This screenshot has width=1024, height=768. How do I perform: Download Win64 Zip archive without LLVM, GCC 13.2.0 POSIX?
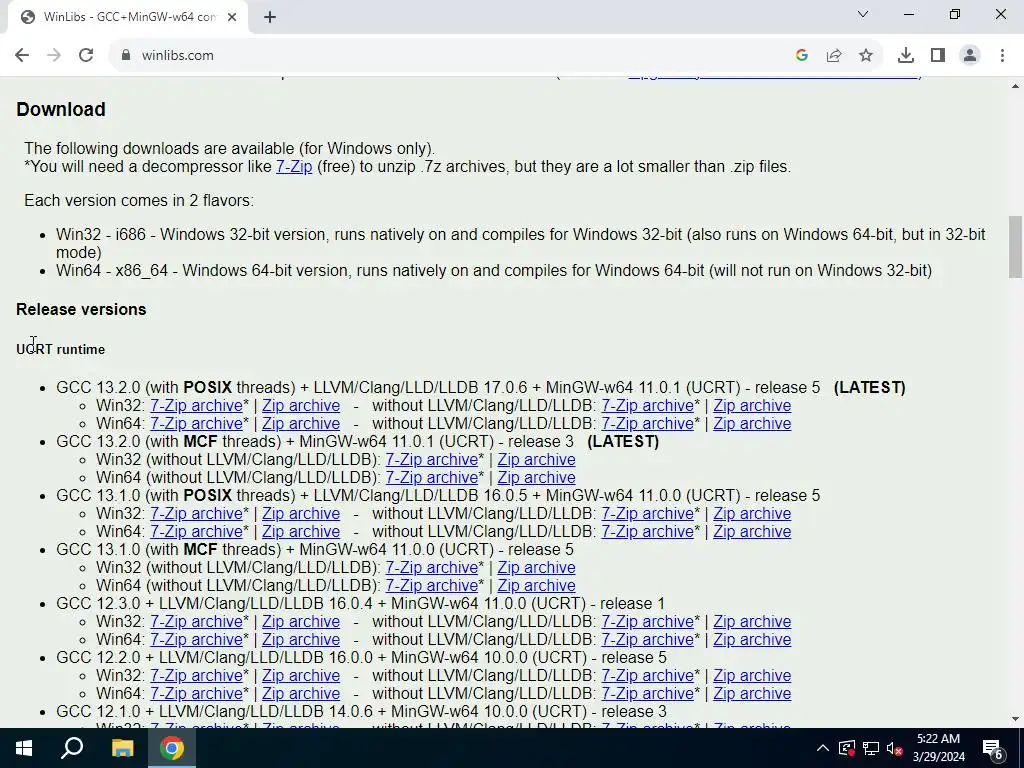tap(752, 424)
